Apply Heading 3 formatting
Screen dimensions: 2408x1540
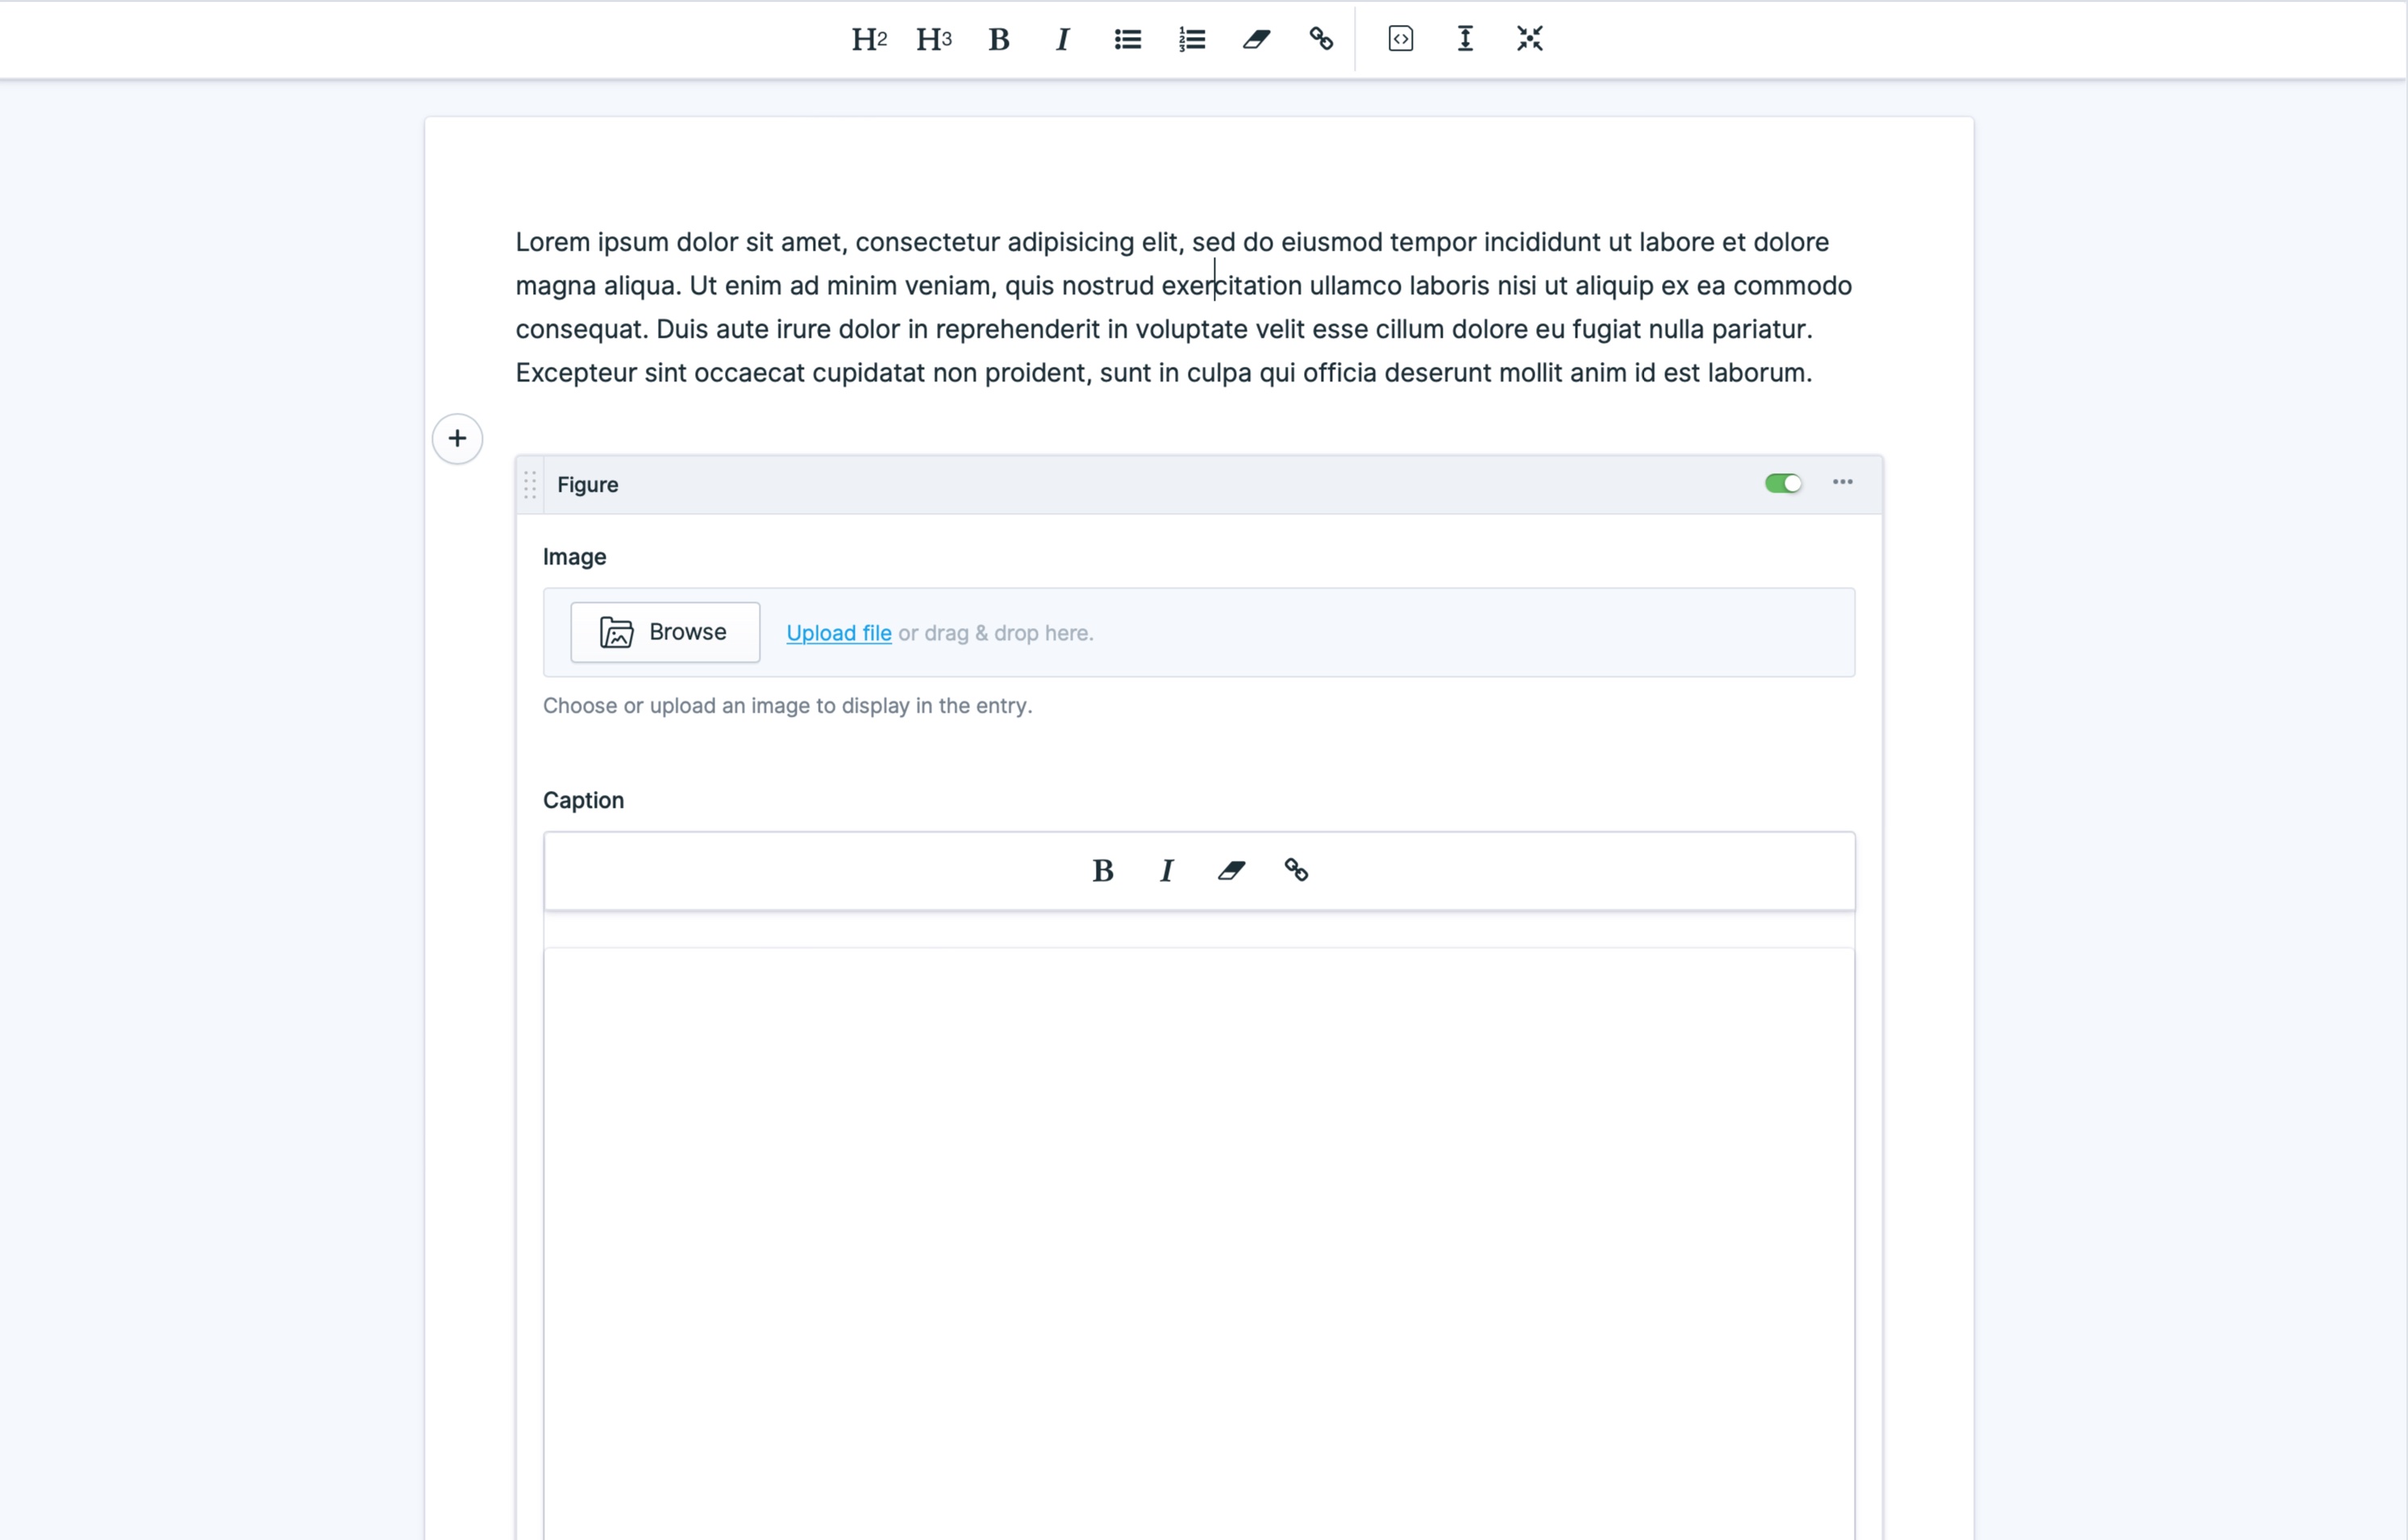(x=933, y=39)
